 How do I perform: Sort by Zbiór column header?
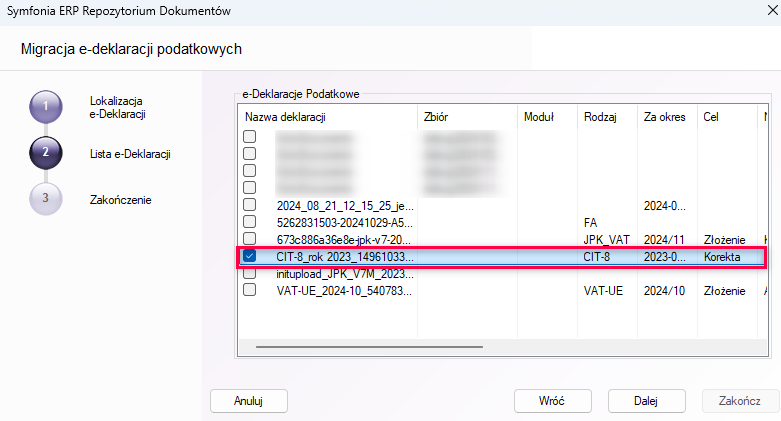coord(467,117)
